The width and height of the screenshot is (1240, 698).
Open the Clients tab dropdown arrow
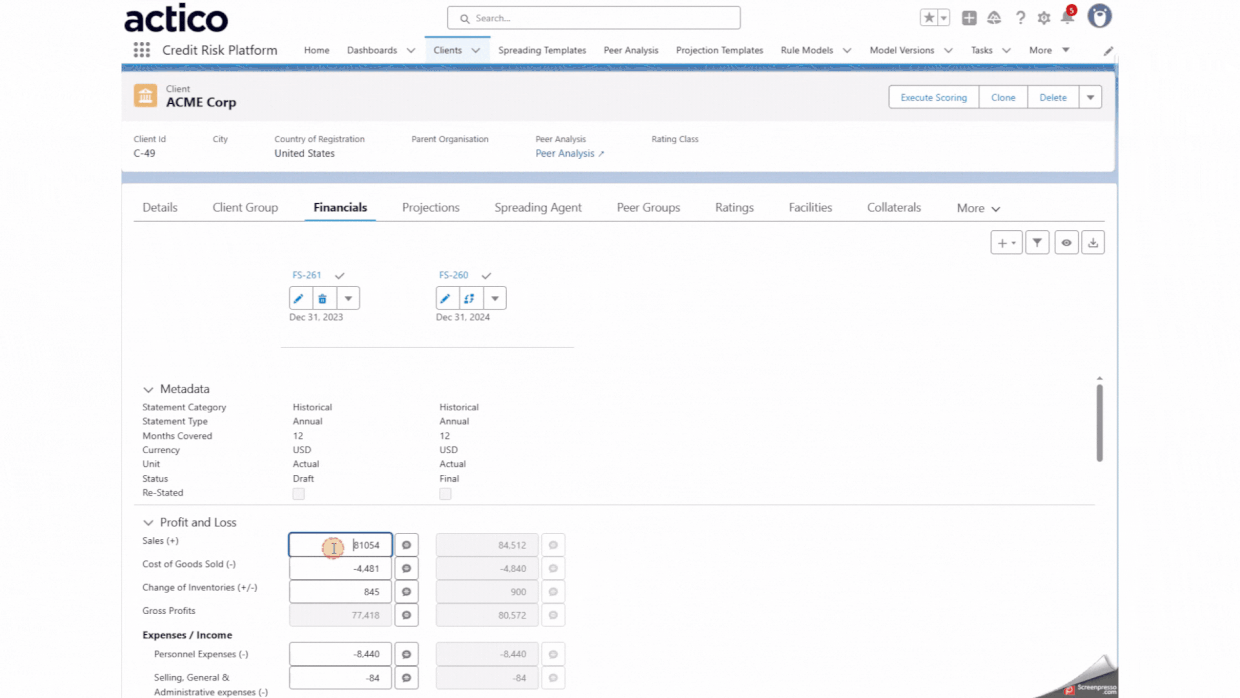pos(476,50)
